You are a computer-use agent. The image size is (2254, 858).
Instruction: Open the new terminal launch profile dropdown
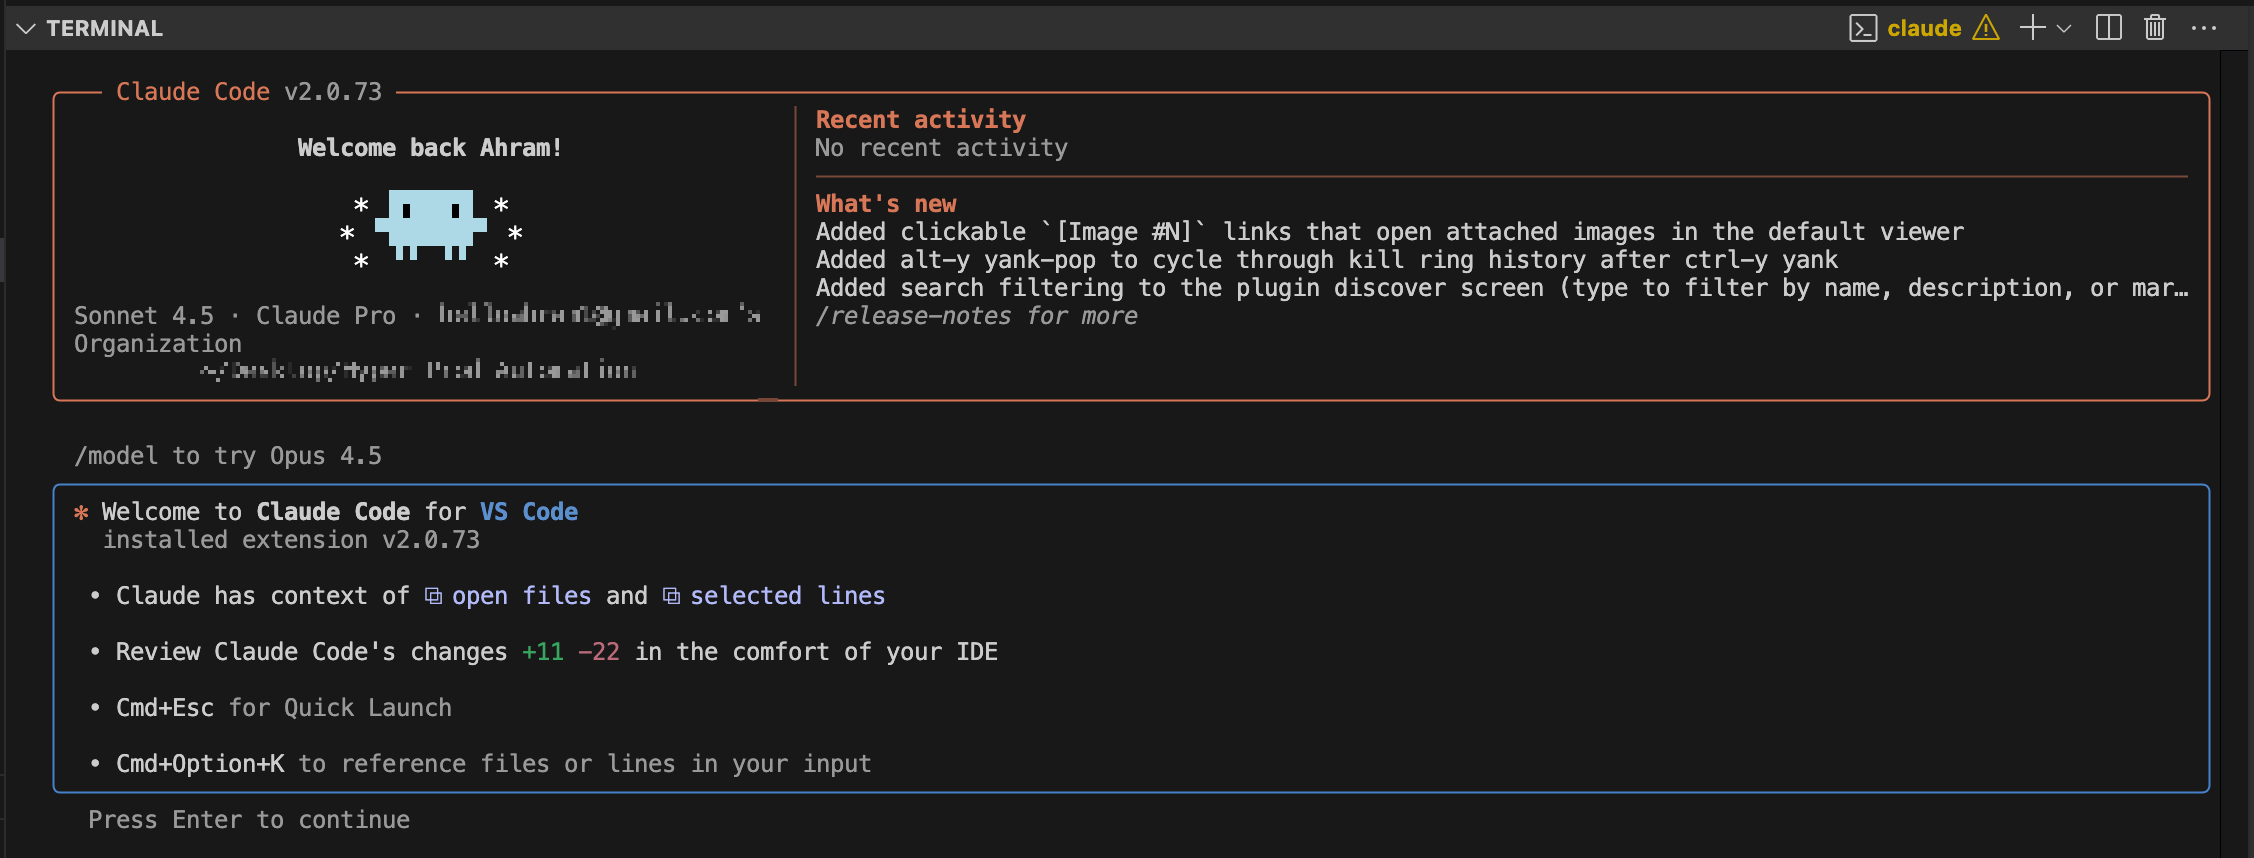(2064, 28)
